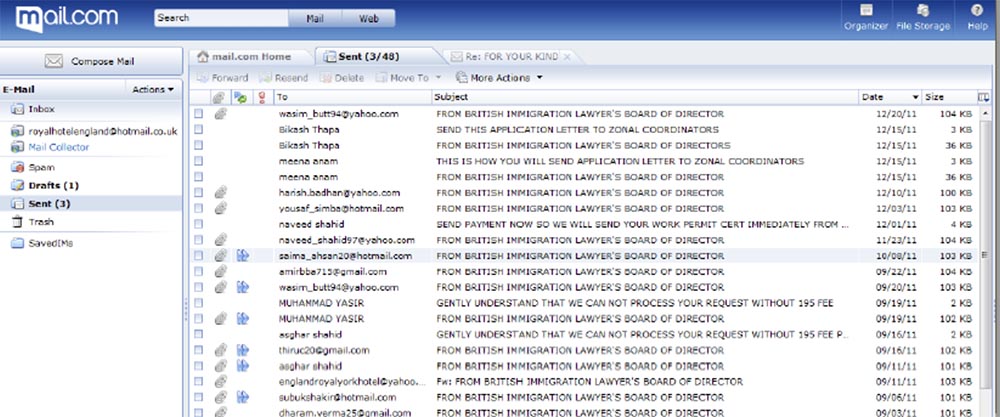Click the attachment column header paperclip icon

coord(218,97)
